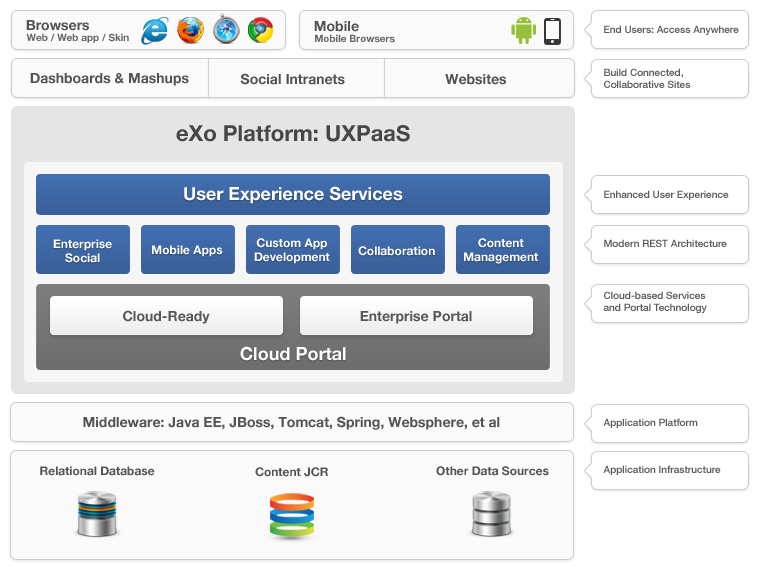The image size is (759, 571).
Task: Select the Social Intranets section
Action: (296, 78)
